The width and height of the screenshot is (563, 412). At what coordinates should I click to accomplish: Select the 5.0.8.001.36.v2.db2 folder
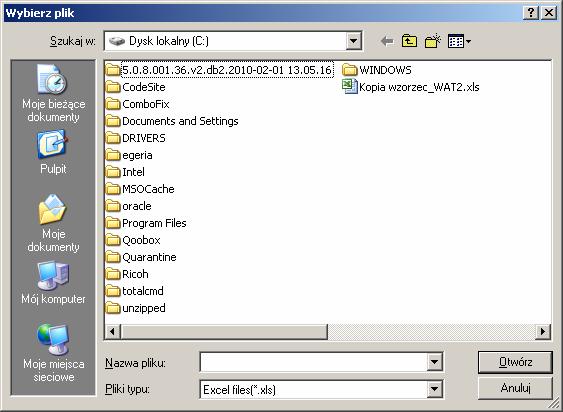pyautogui.click(x=220, y=70)
